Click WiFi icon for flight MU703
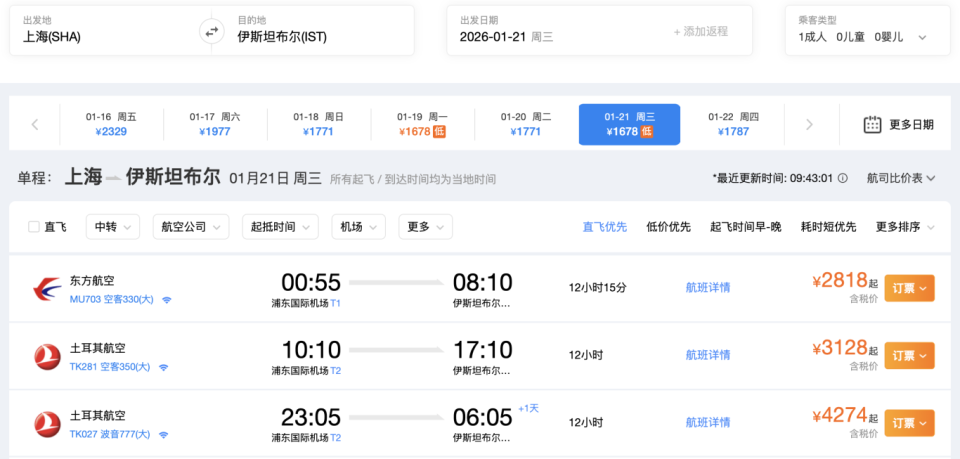 [x=167, y=300]
